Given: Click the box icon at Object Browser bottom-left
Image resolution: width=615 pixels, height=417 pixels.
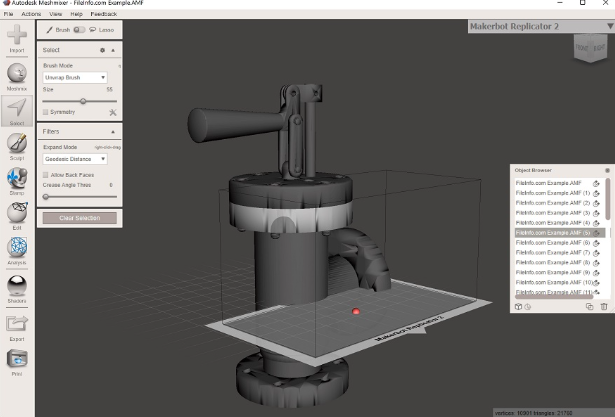Looking at the screenshot, I should 518,307.
